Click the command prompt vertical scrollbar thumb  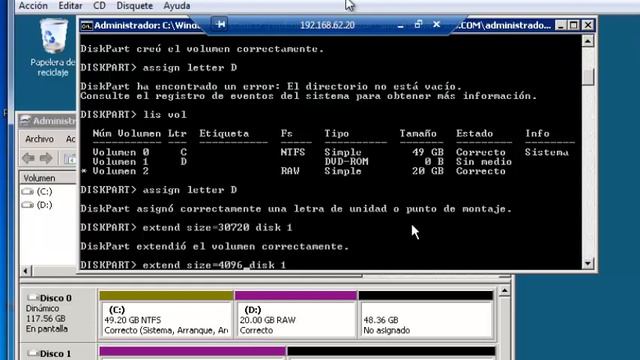pyautogui.click(x=588, y=77)
